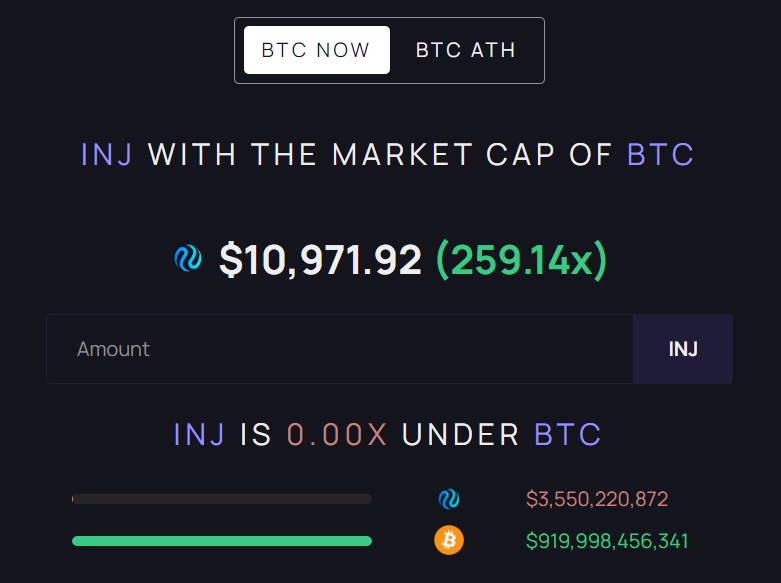Click the Injective logo beside $10,971.92

click(x=188, y=259)
